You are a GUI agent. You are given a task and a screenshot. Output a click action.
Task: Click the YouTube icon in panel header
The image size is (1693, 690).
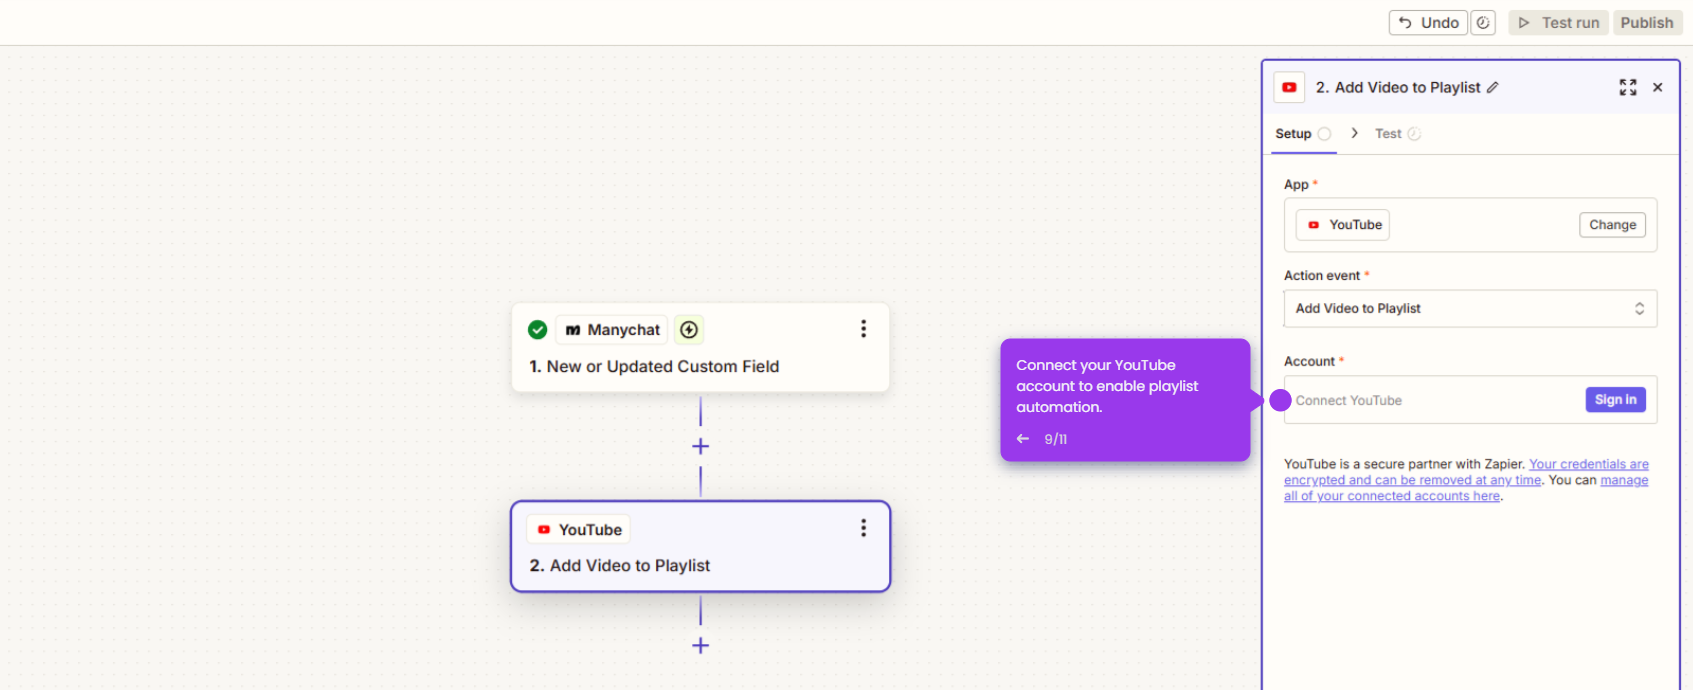click(x=1290, y=88)
